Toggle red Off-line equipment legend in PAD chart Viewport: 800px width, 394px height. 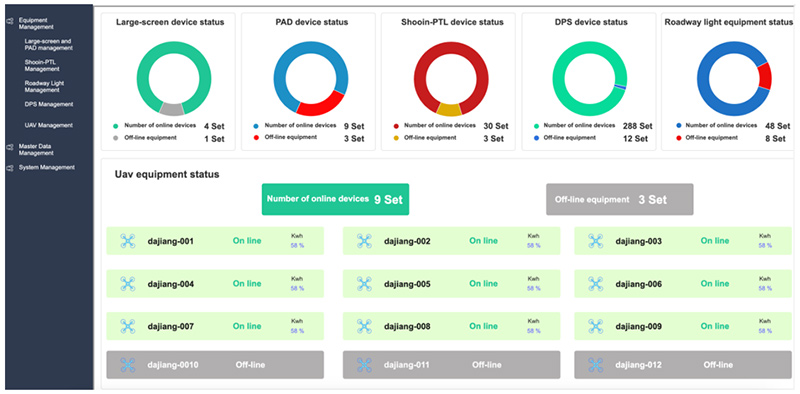tap(256, 138)
